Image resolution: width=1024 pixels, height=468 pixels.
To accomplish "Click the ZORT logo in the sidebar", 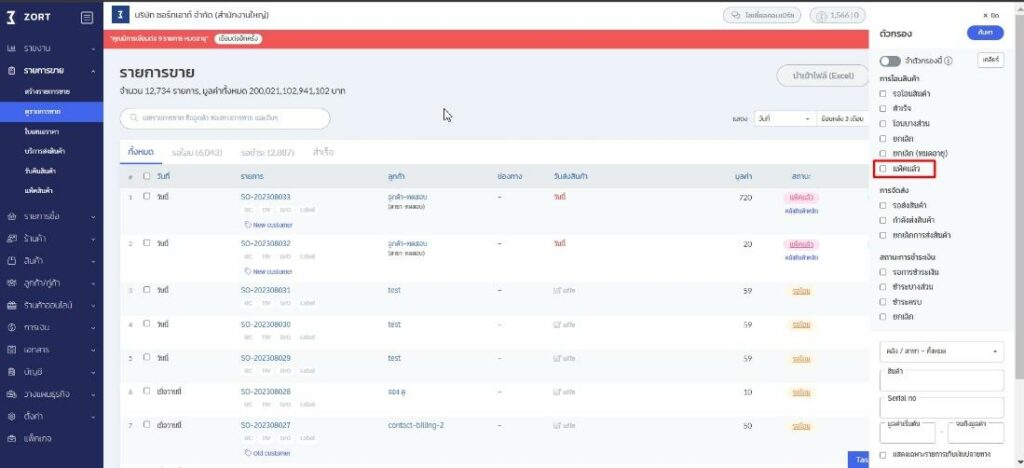I will click(28, 17).
